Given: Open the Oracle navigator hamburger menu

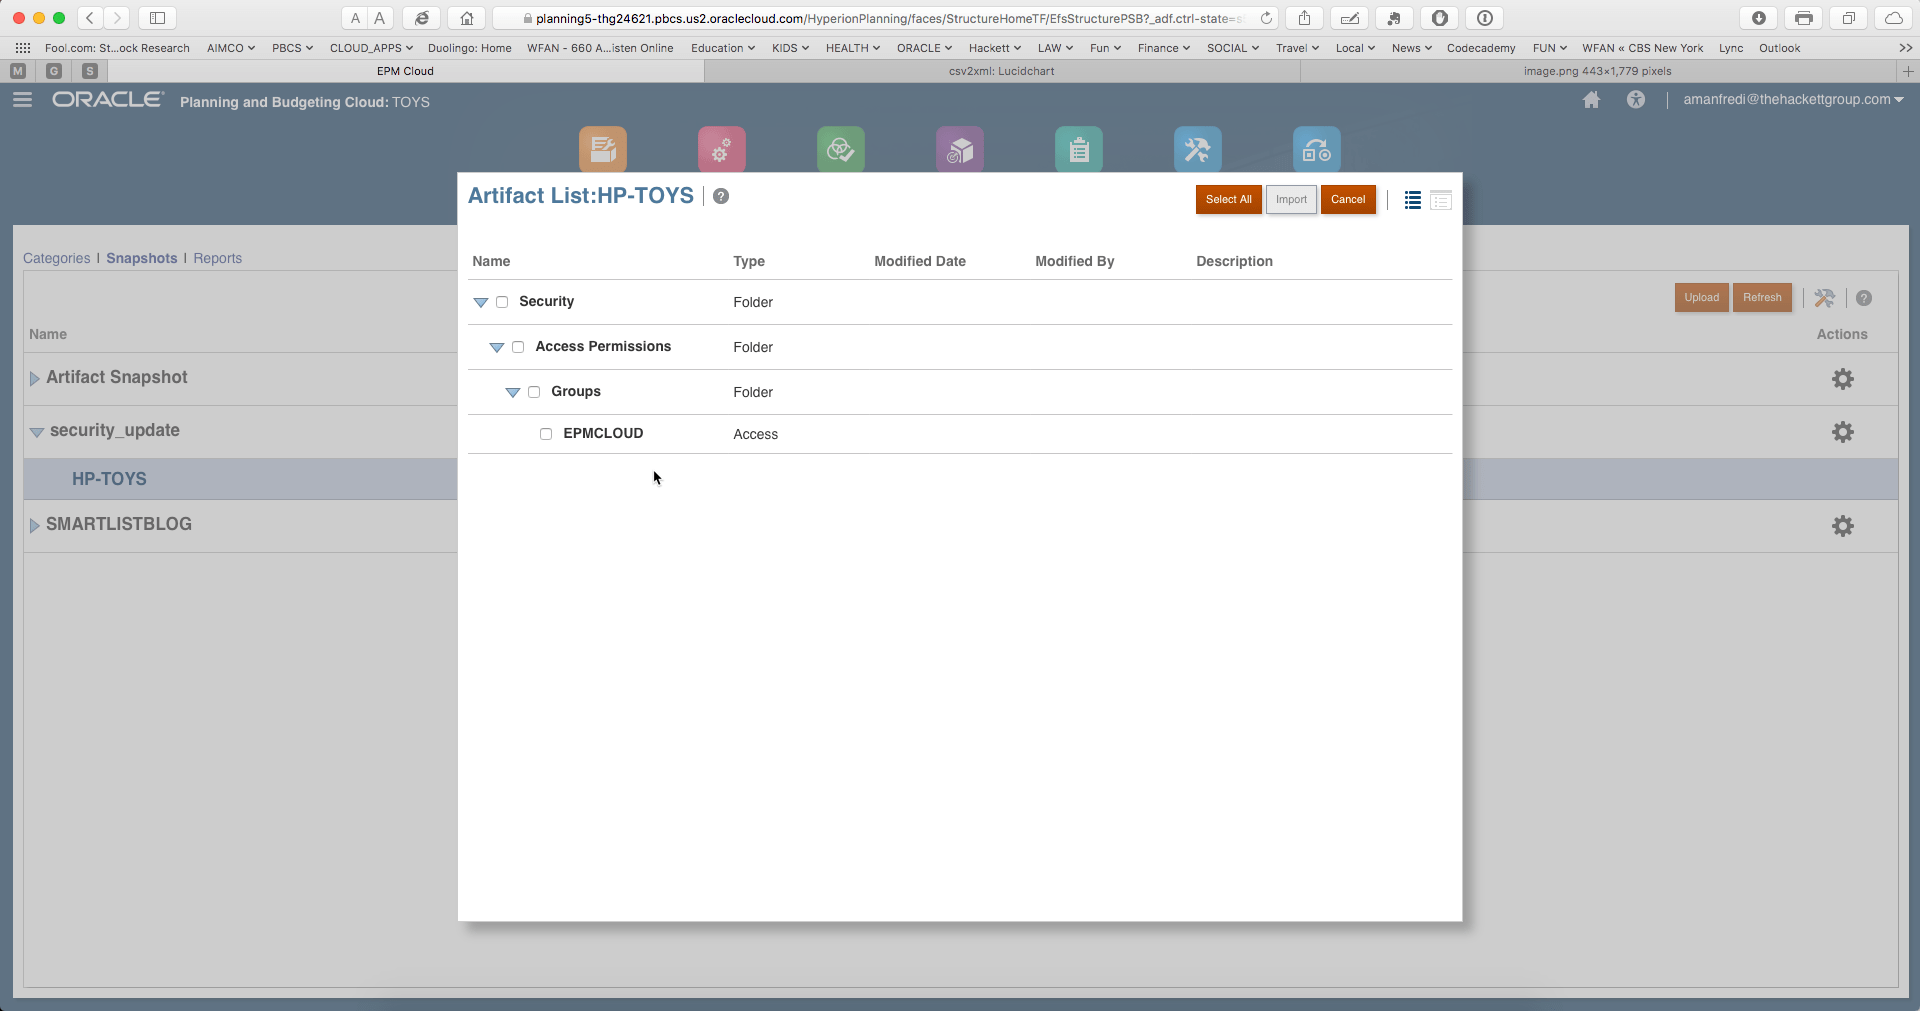Looking at the screenshot, I should pyautogui.click(x=22, y=100).
